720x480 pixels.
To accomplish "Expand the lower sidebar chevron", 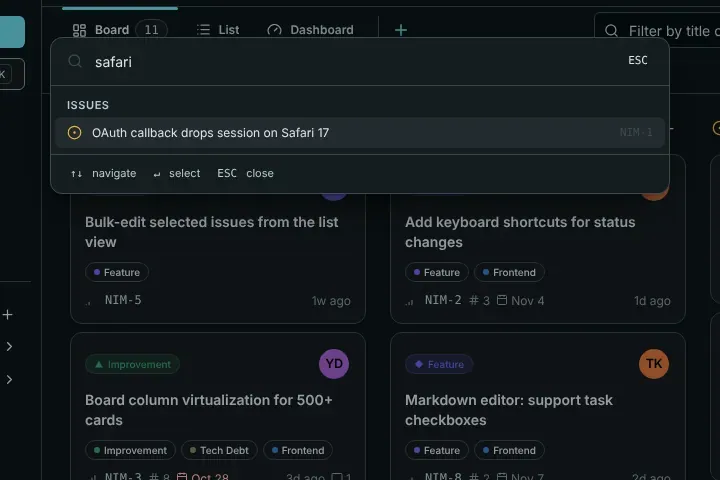I will [9, 379].
